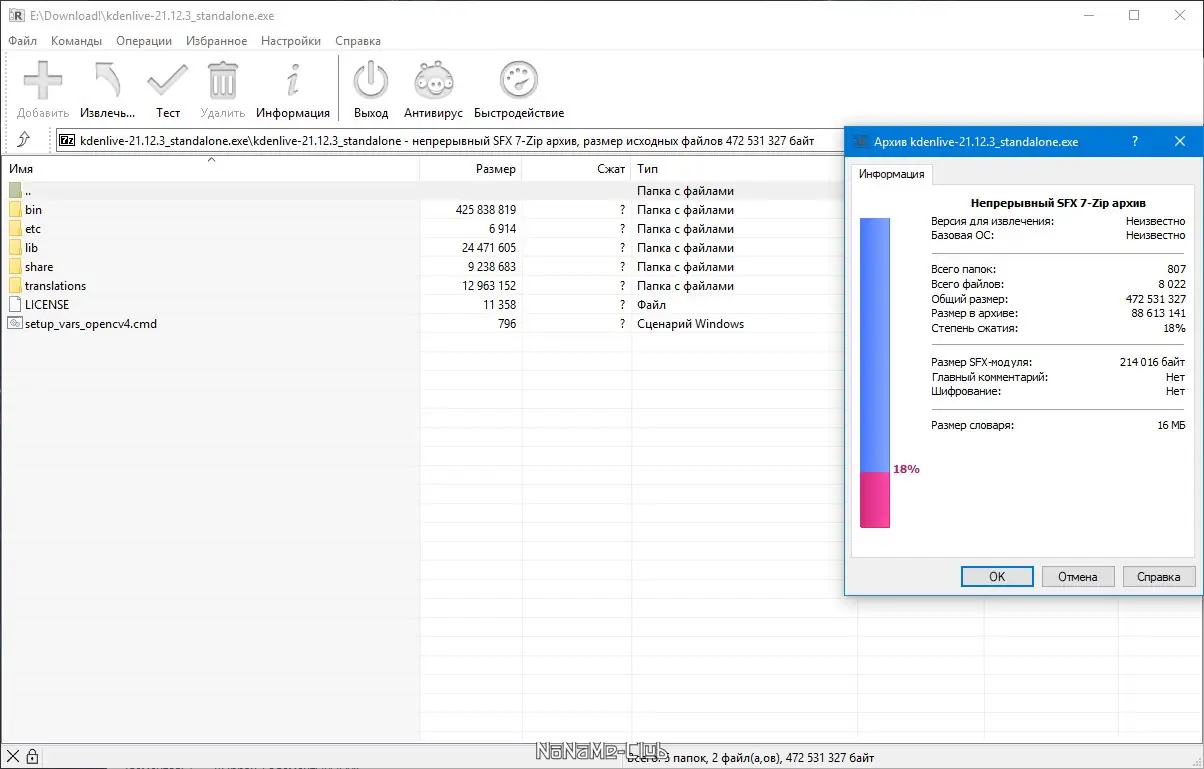Open the Операции menu
Screen dimensions: 1204x769
pos(144,41)
